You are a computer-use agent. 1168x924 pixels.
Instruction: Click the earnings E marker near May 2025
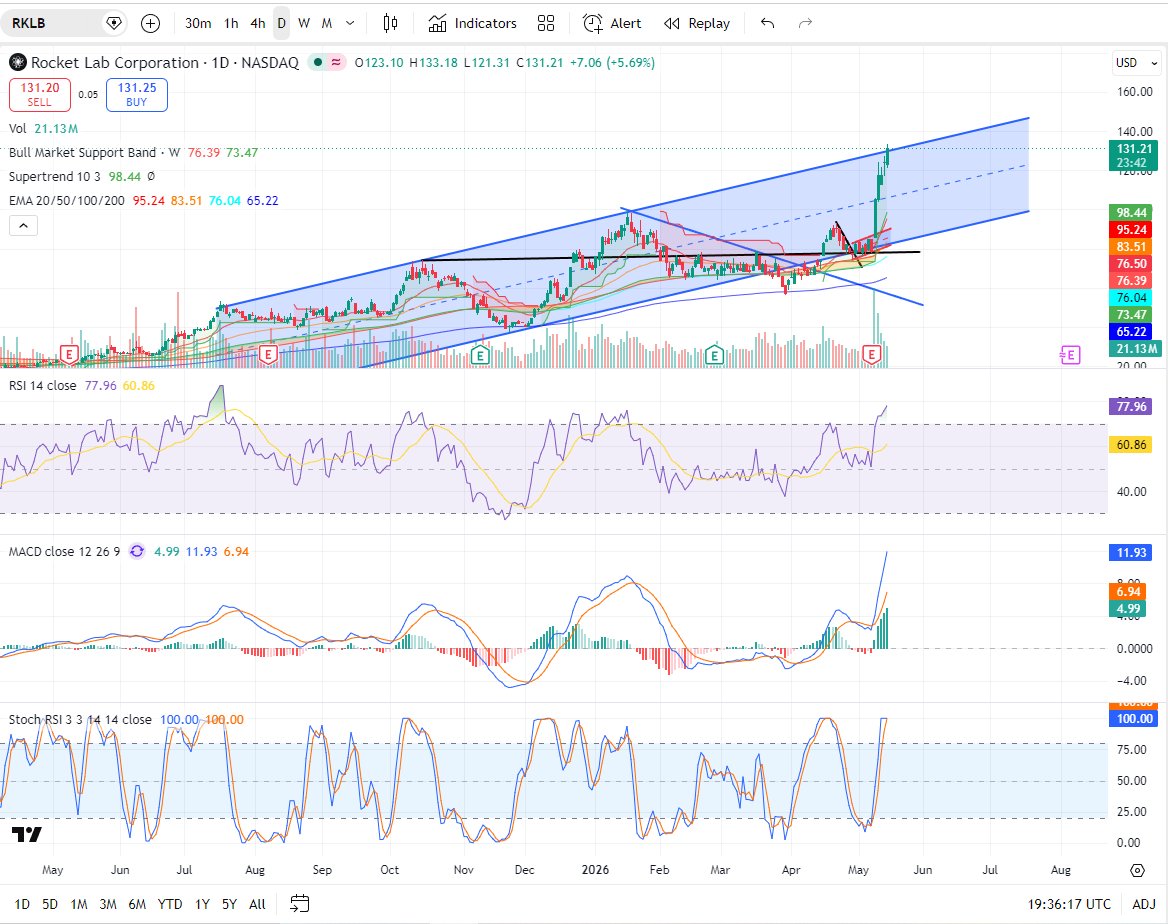point(69,355)
